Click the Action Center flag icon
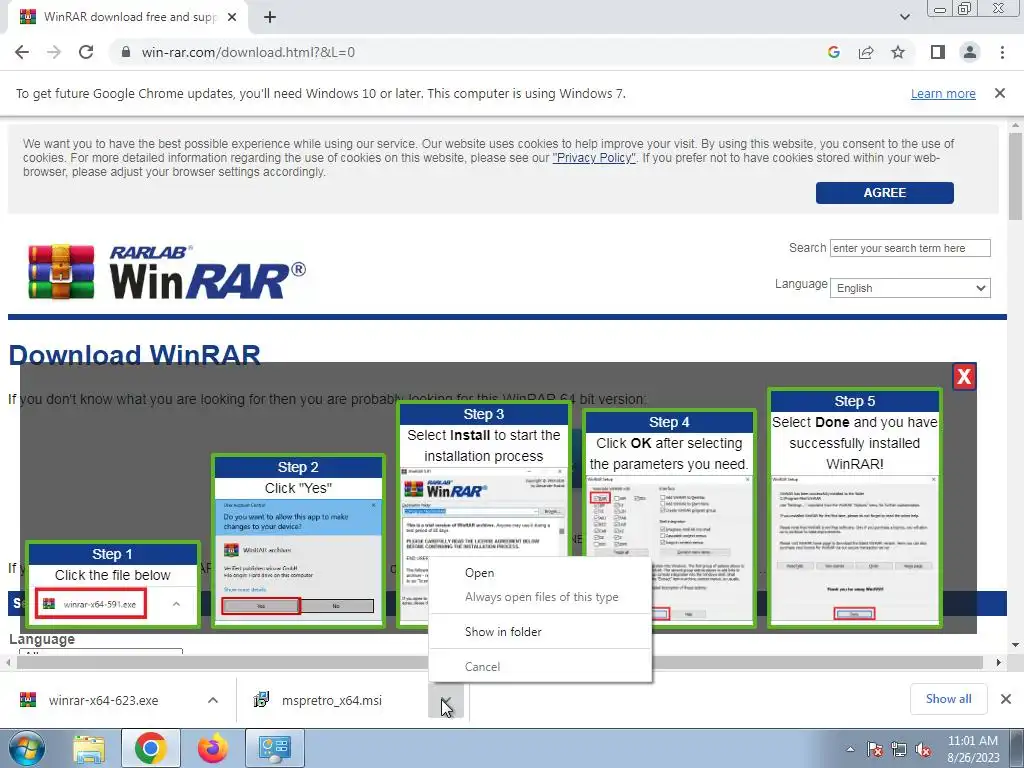This screenshot has width=1024, height=768. coord(875,749)
